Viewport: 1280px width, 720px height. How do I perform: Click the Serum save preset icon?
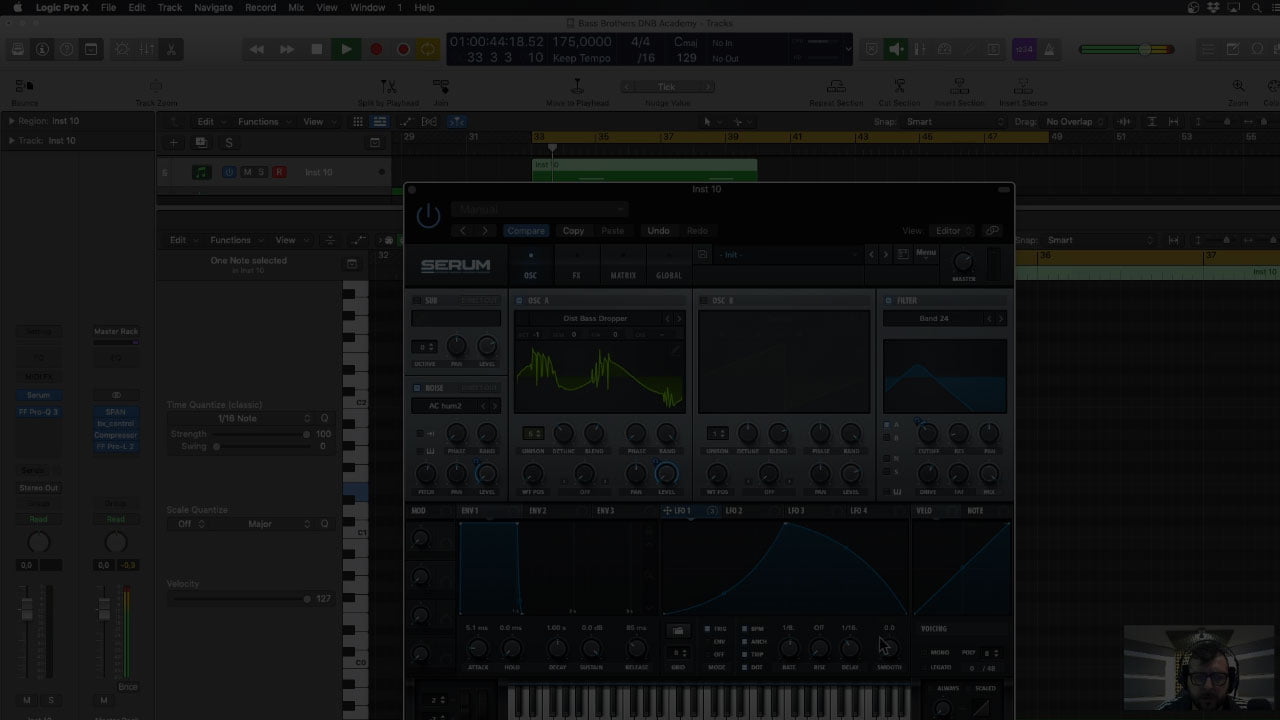[703, 255]
